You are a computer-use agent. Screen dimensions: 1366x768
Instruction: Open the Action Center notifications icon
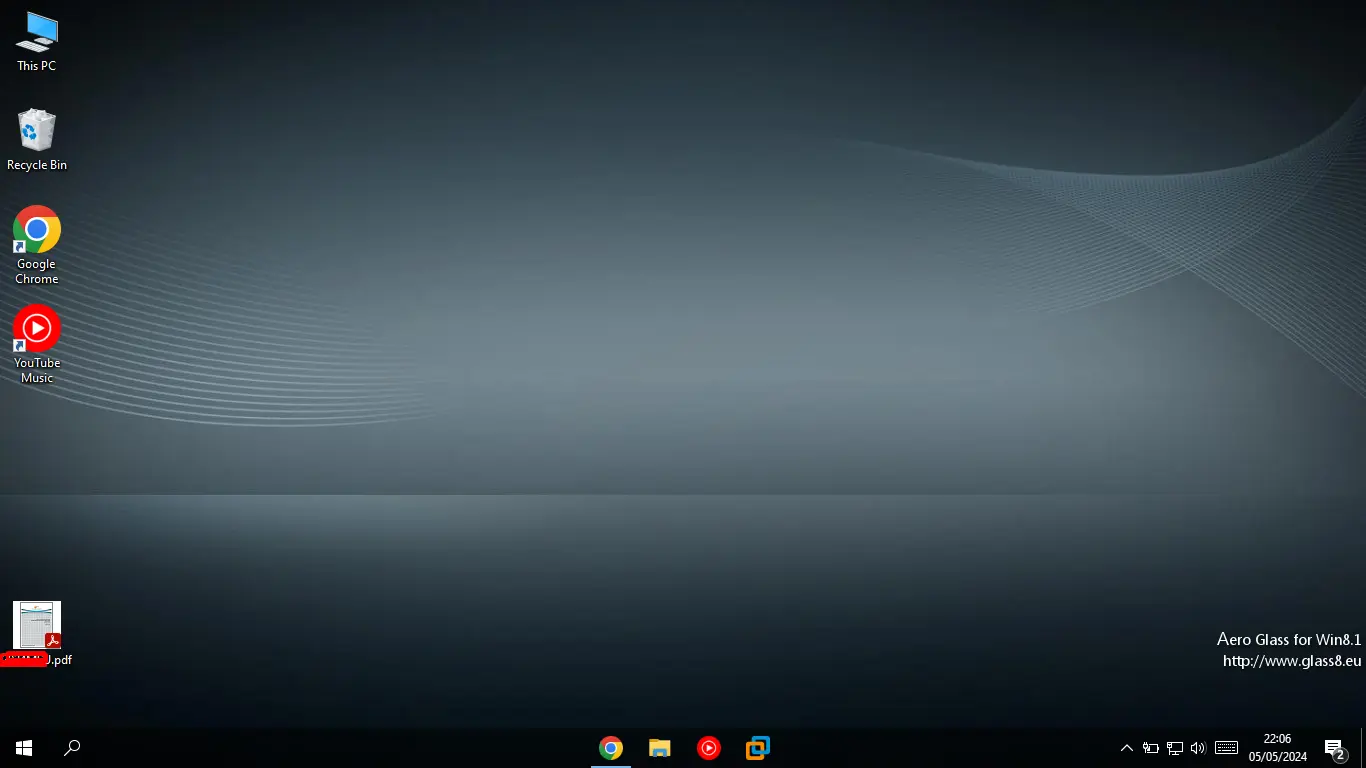pyautogui.click(x=1335, y=748)
